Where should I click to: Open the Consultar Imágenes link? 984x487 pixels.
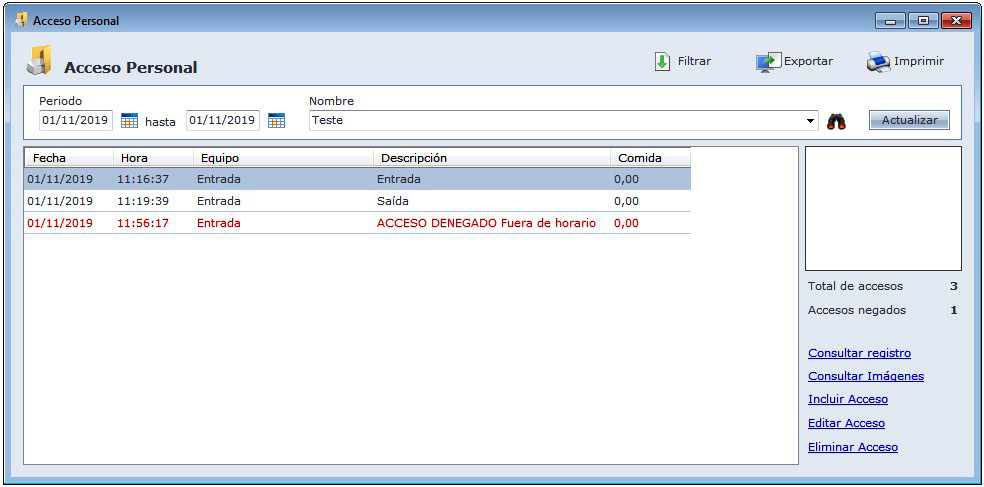[865, 376]
